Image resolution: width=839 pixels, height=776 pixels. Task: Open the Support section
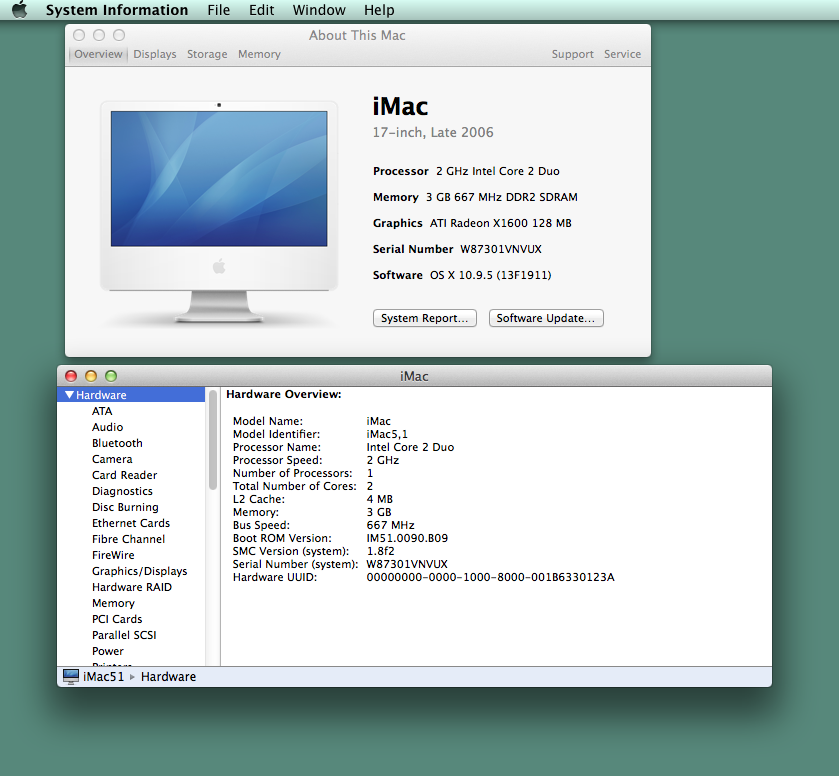pyautogui.click(x=573, y=54)
